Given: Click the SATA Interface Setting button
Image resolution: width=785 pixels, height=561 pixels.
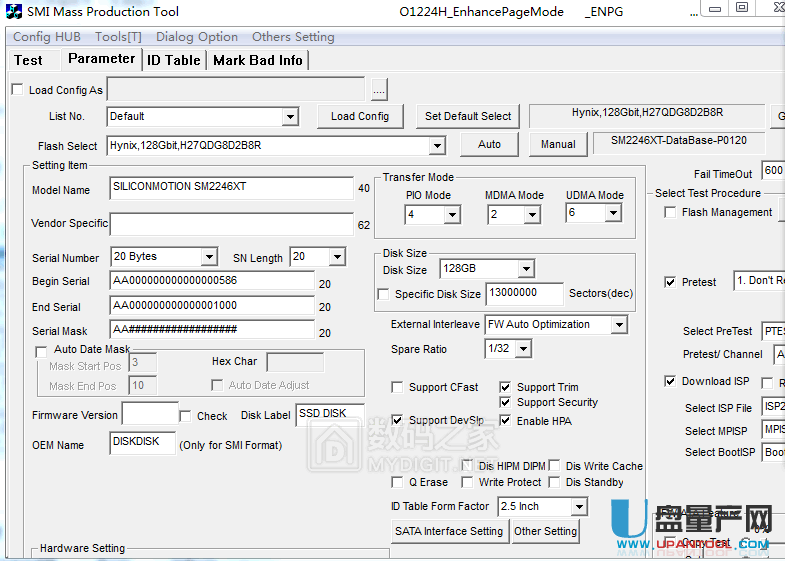Looking at the screenshot, I should coord(449,531).
